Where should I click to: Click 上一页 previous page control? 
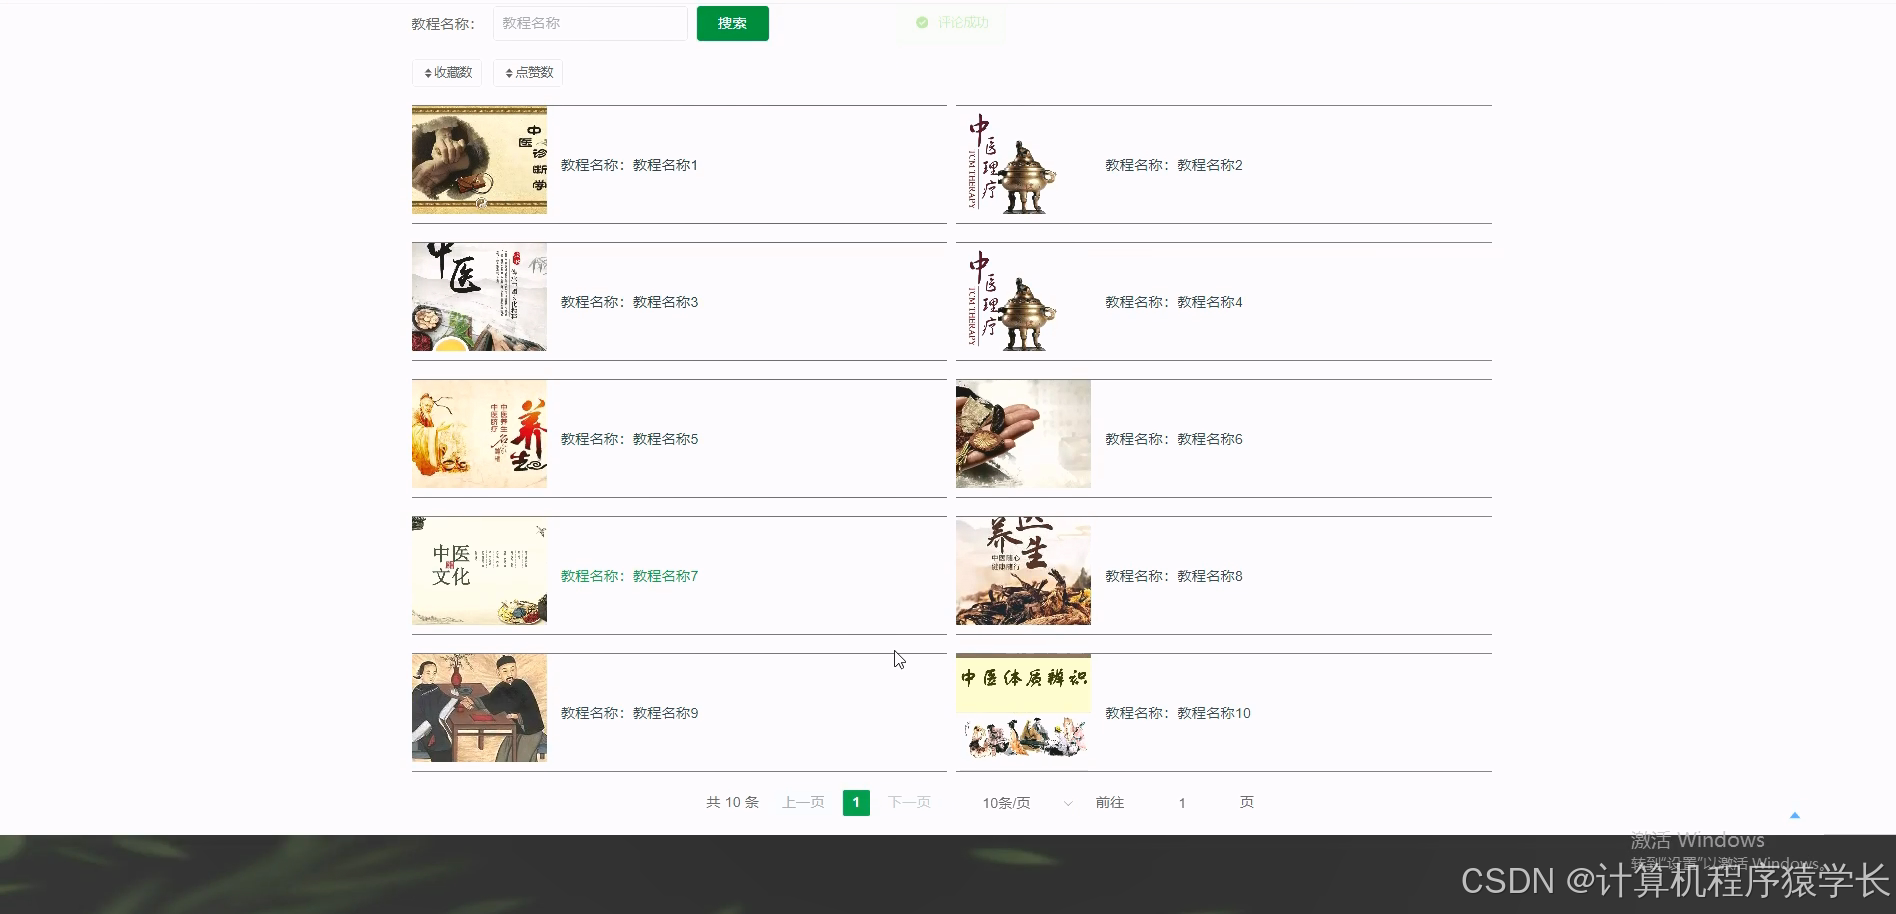pyautogui.click(x=802, y=802)
